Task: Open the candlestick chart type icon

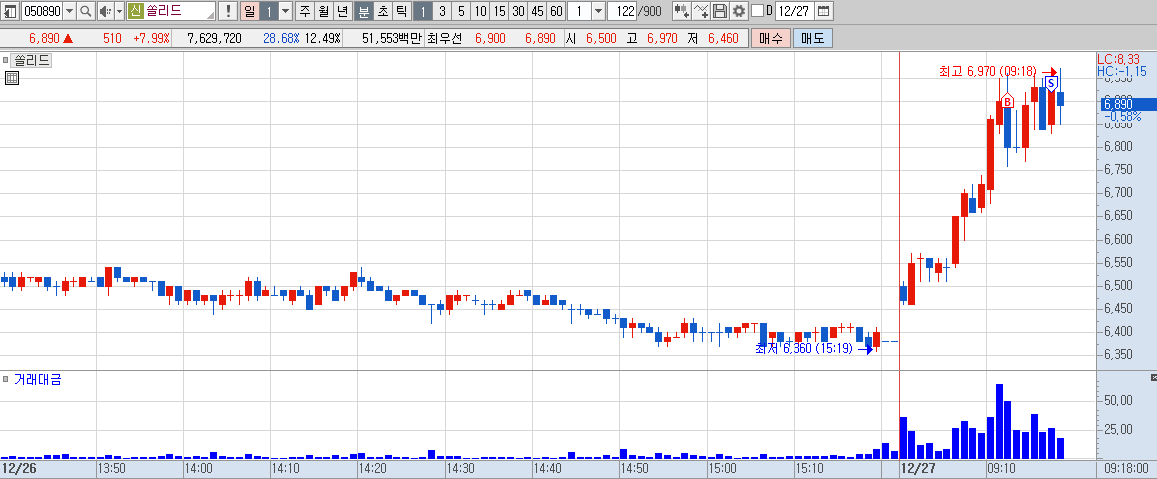Action: 681,11
